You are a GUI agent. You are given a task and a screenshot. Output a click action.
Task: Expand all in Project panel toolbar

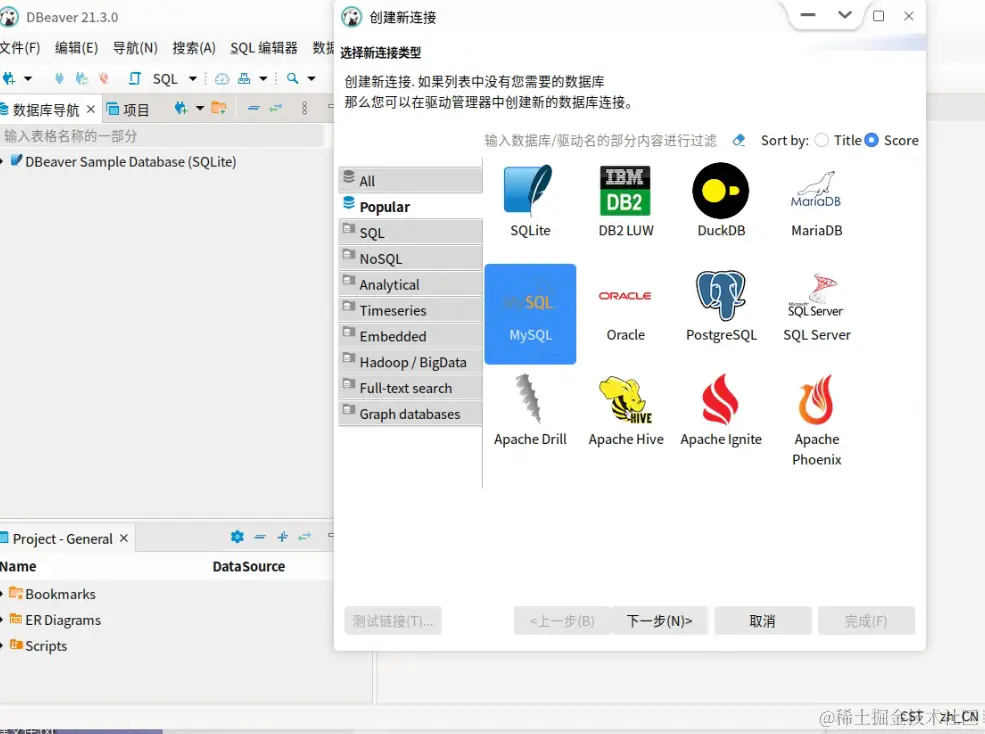283,537
